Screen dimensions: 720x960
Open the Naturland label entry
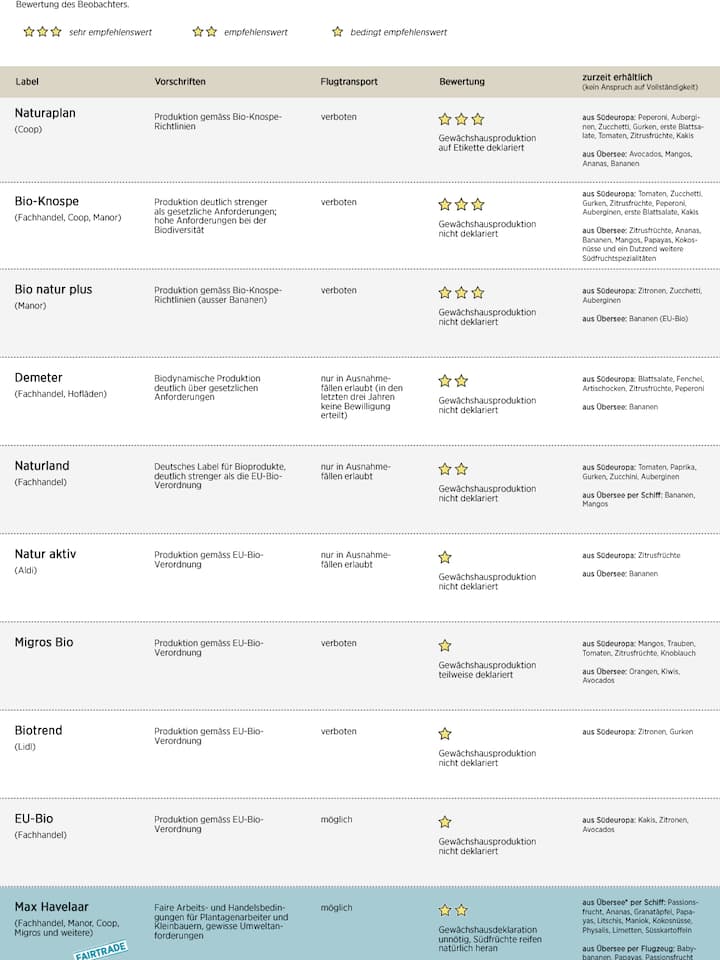[x=42, y=466]
